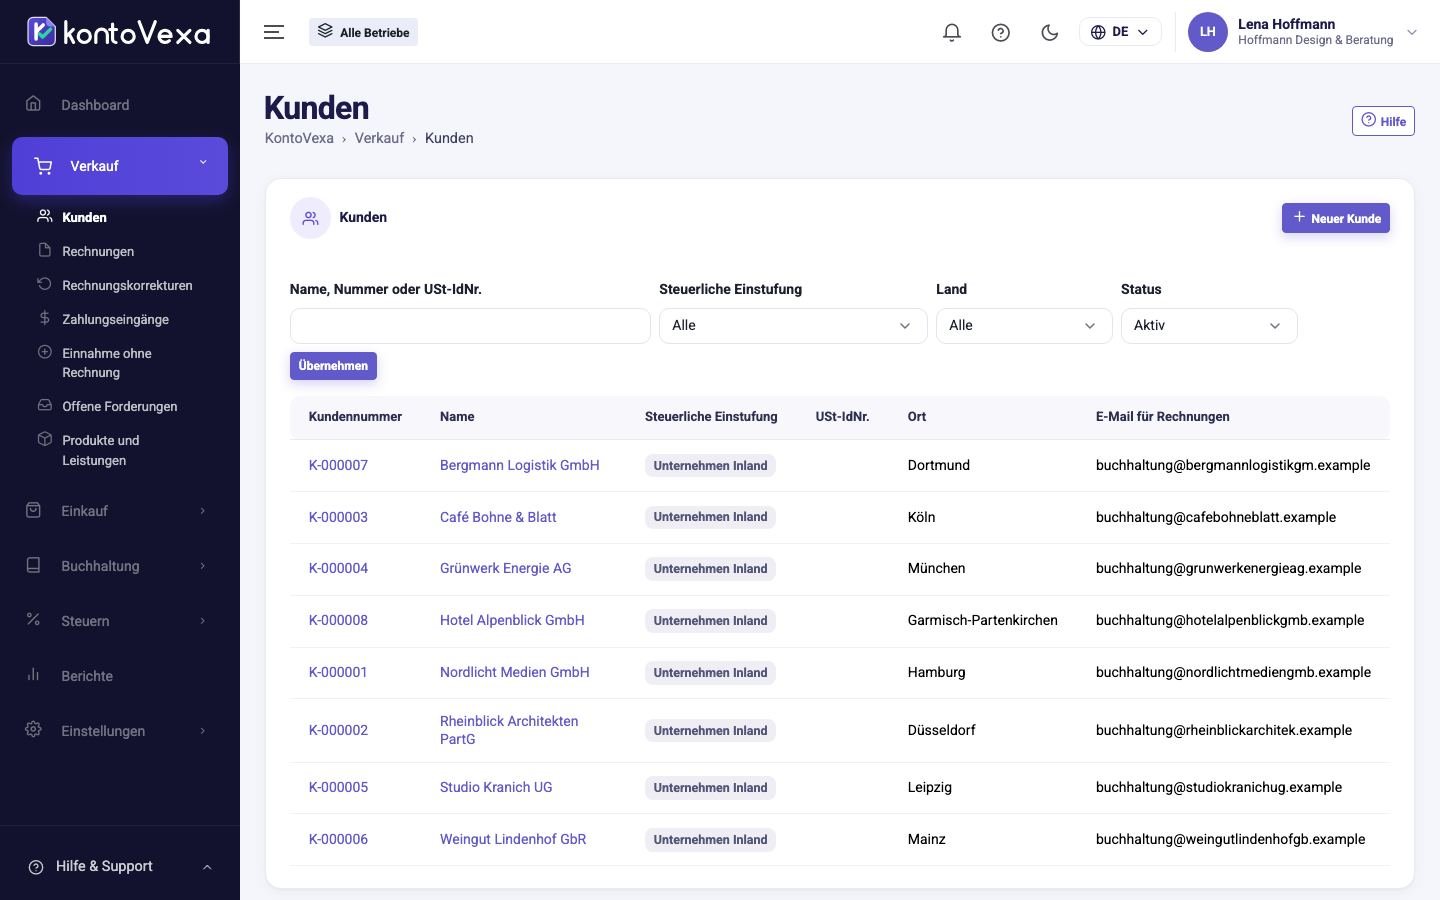This screenshot has height=900, width=1440.
Task: Open the DE language selector
Action: click(1120, 32)
